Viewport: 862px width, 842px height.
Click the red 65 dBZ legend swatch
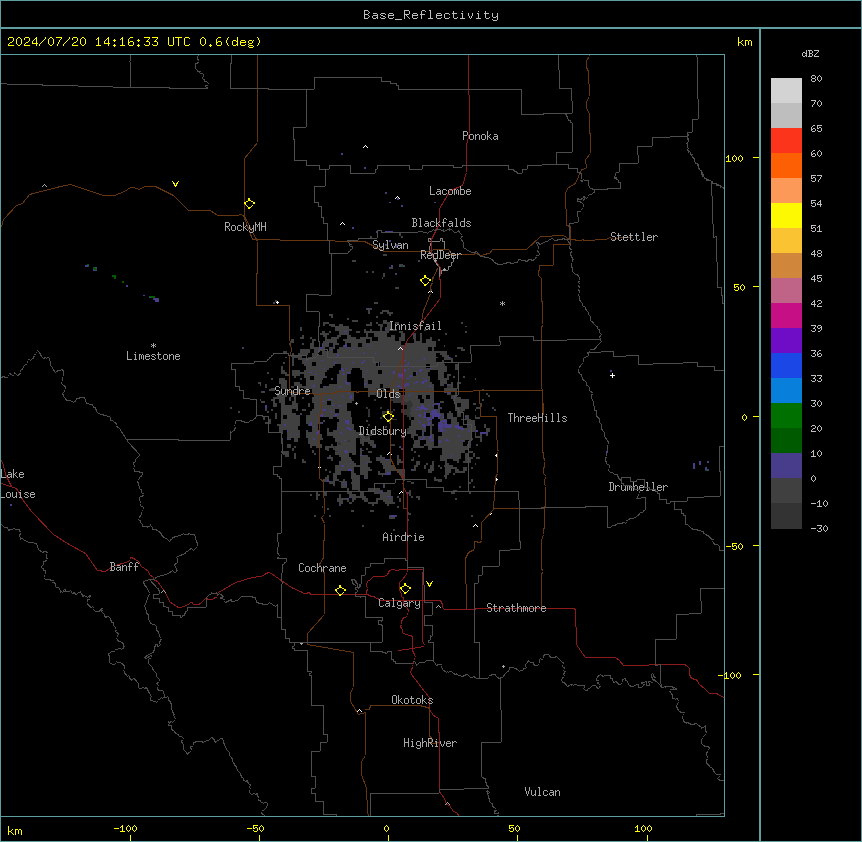(x=786, y=140)
